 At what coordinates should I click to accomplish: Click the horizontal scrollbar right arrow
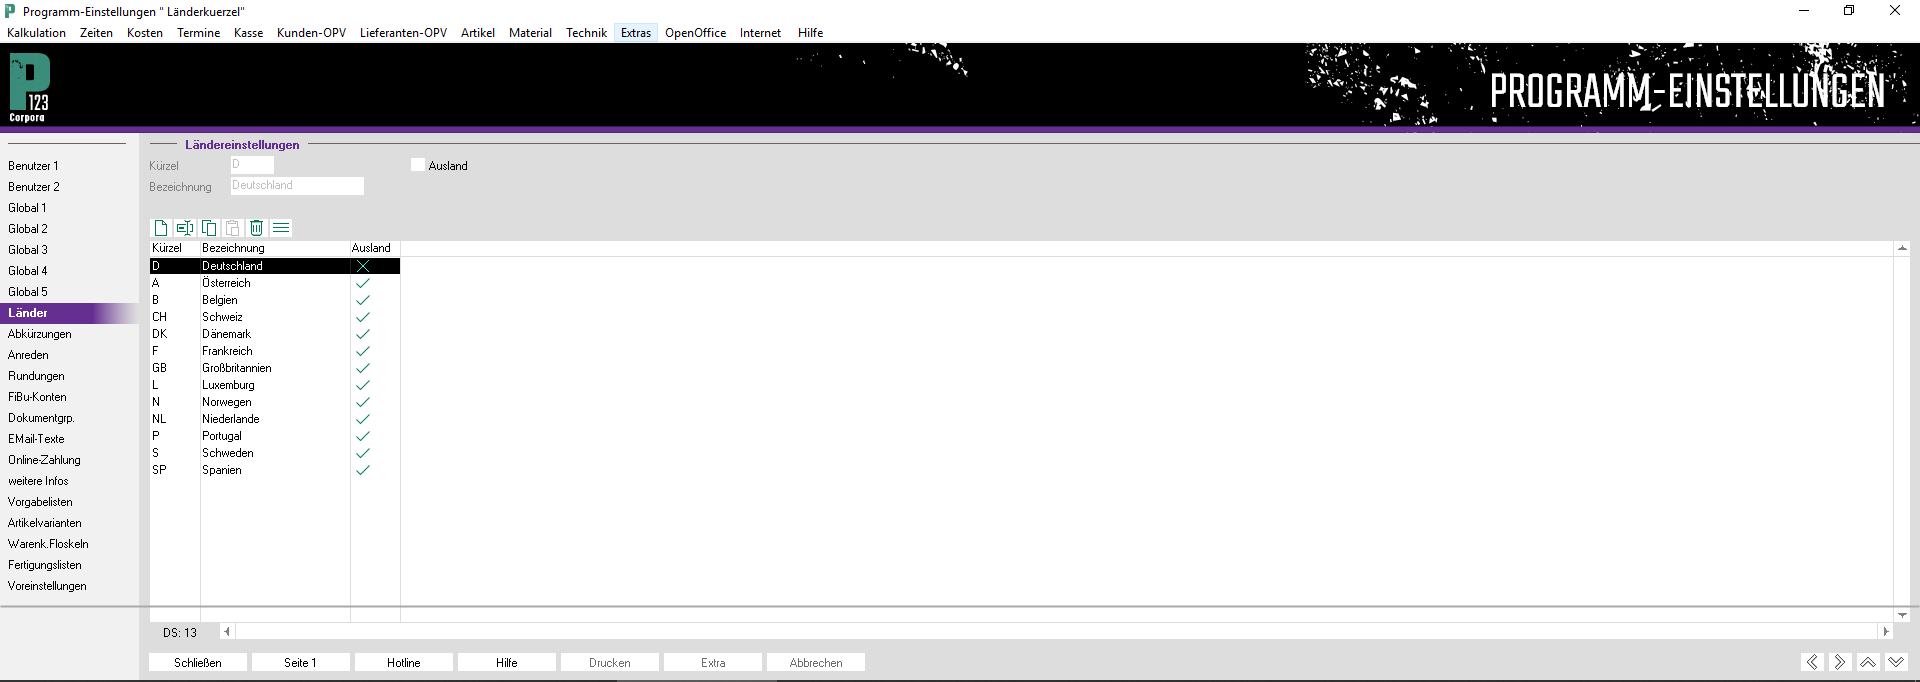click(x=1886, y=632)
